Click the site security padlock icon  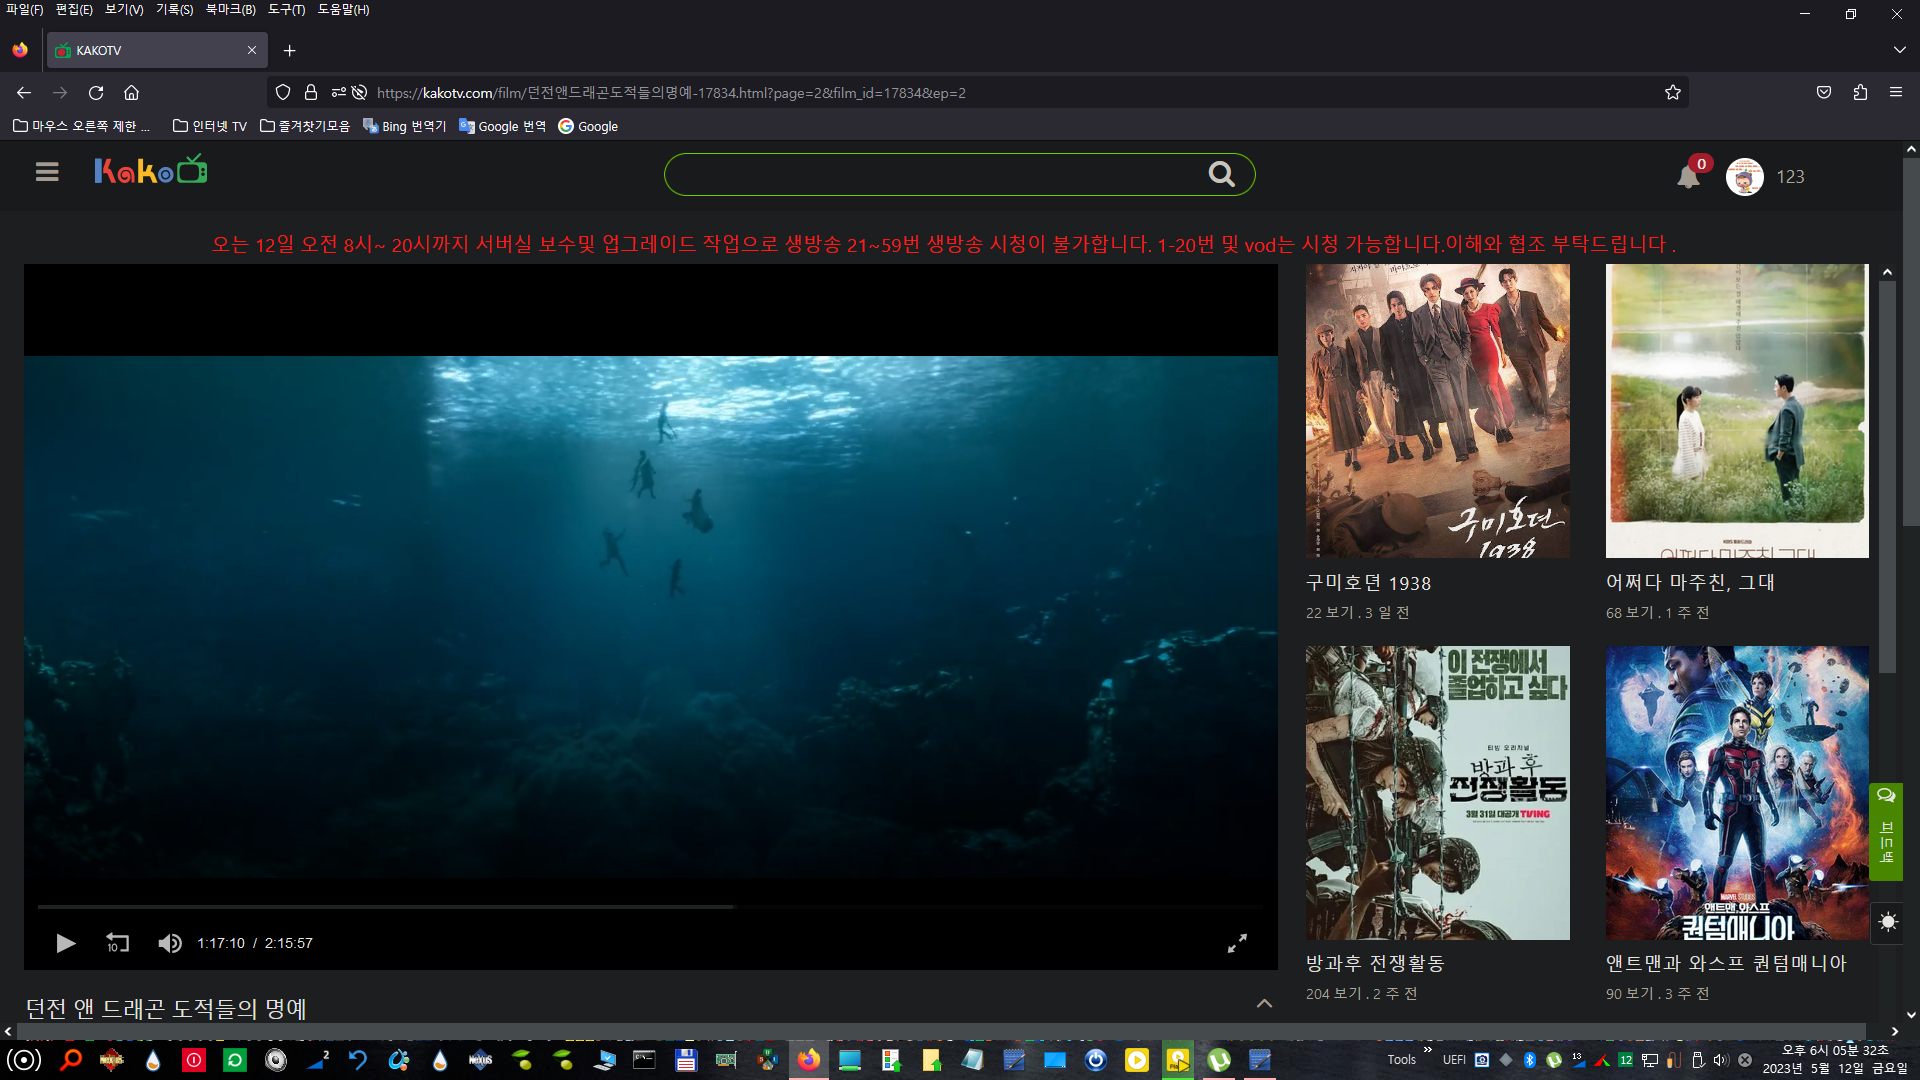click(x=311, y=92)
